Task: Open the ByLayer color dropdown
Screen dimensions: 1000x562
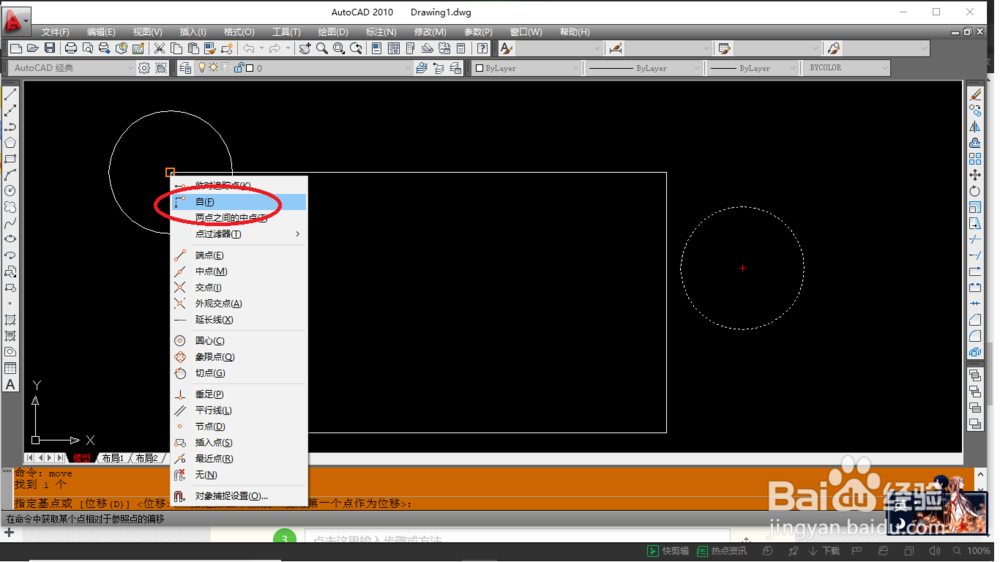Action: click(575, 68)
